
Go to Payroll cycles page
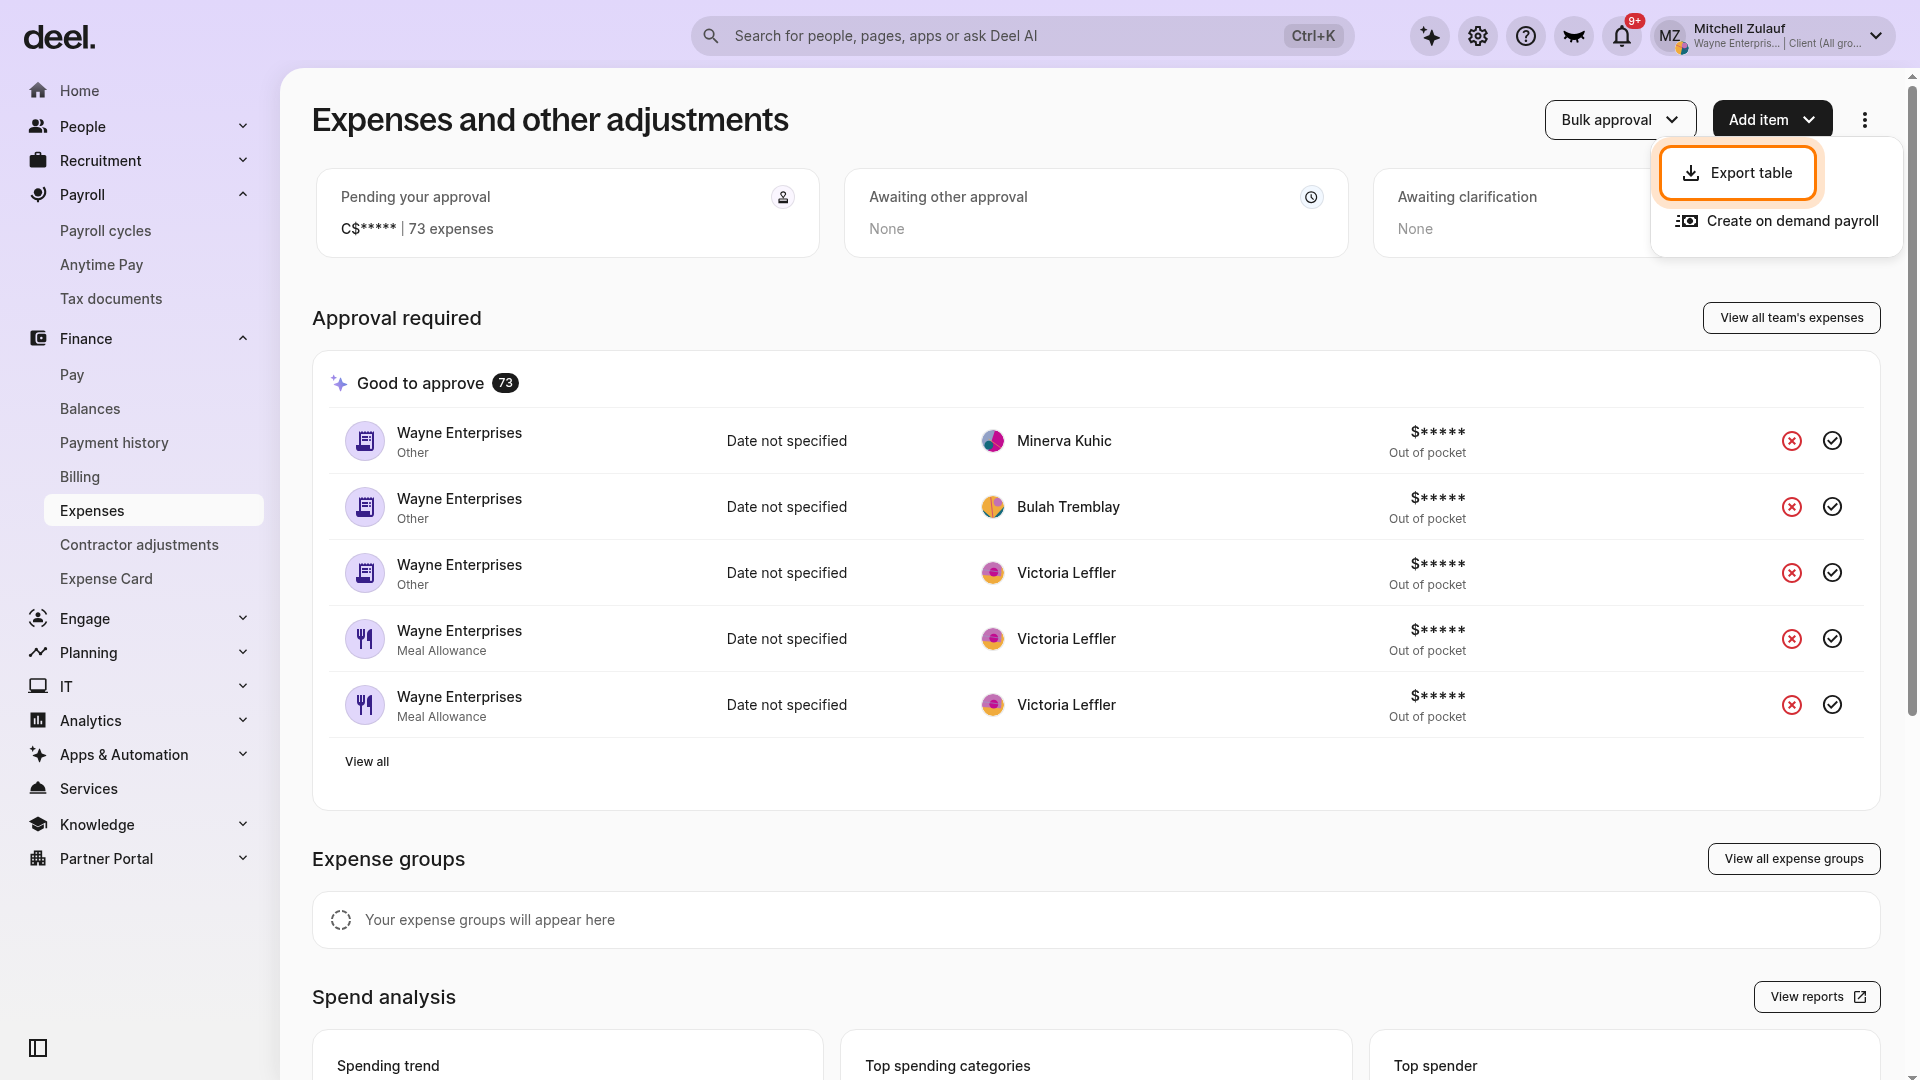pos(105,231)
